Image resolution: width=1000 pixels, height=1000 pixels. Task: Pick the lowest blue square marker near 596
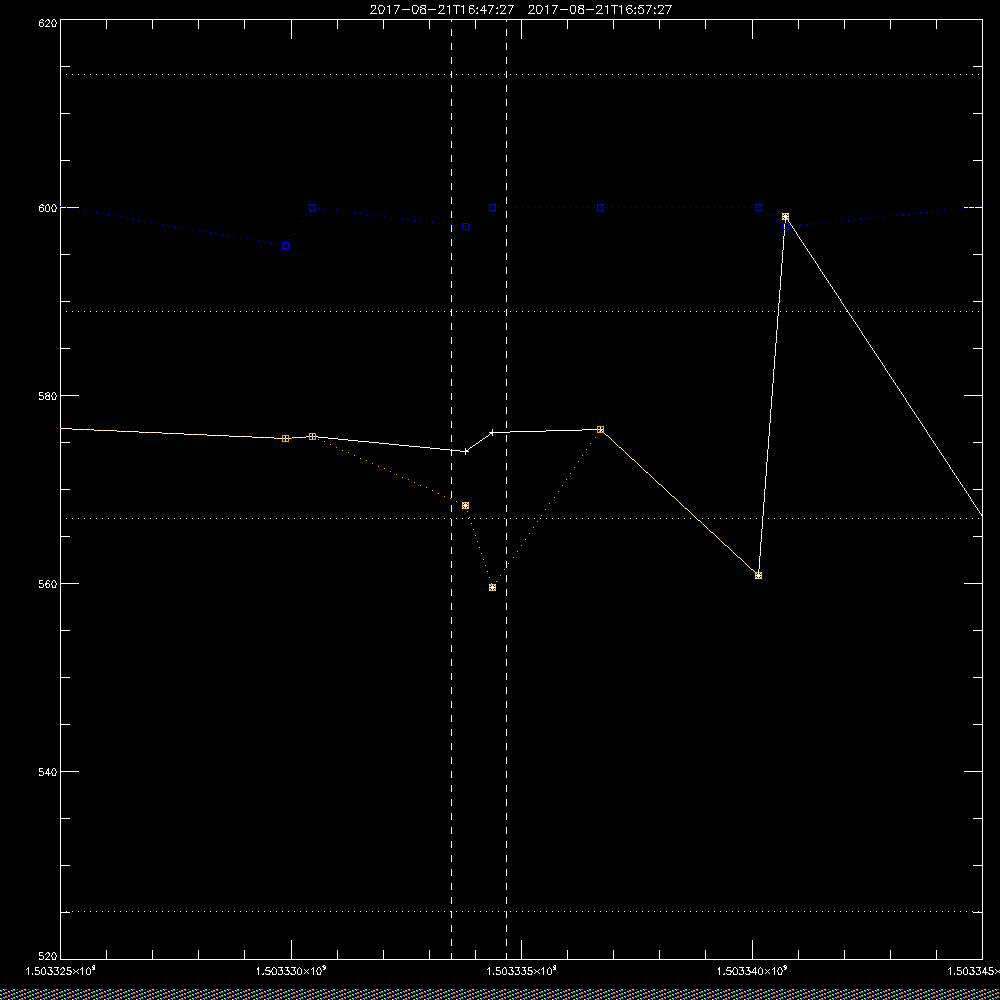coord(286,246)
